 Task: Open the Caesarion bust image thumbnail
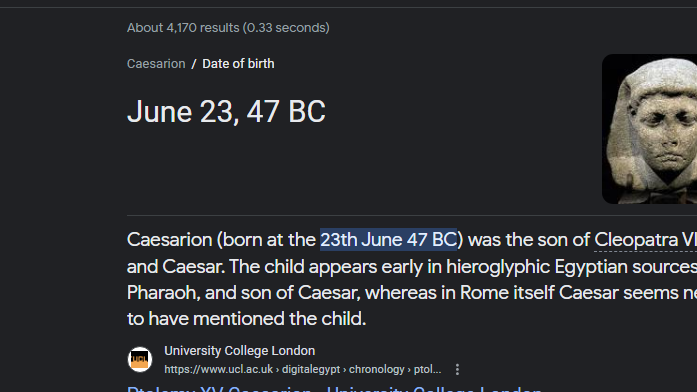click(649, 129)
